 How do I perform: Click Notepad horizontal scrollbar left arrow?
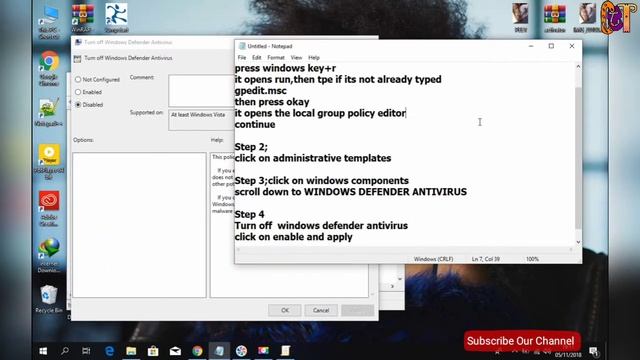tap(238, 249)
